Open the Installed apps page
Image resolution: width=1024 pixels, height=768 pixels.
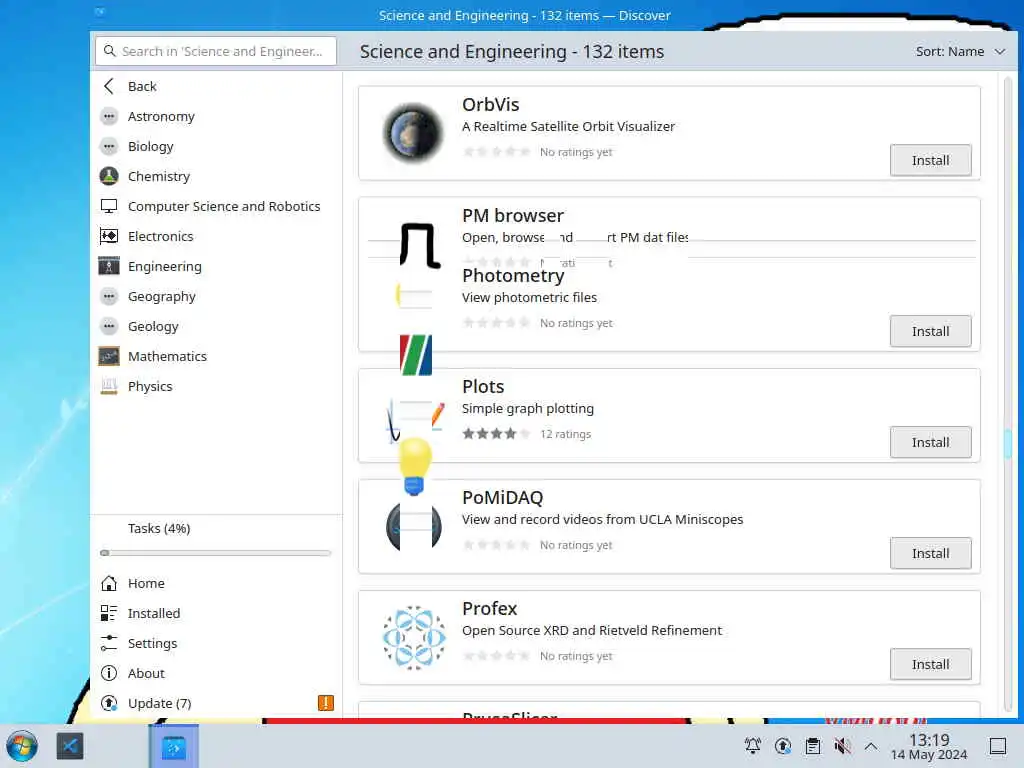tap(216, 613)
